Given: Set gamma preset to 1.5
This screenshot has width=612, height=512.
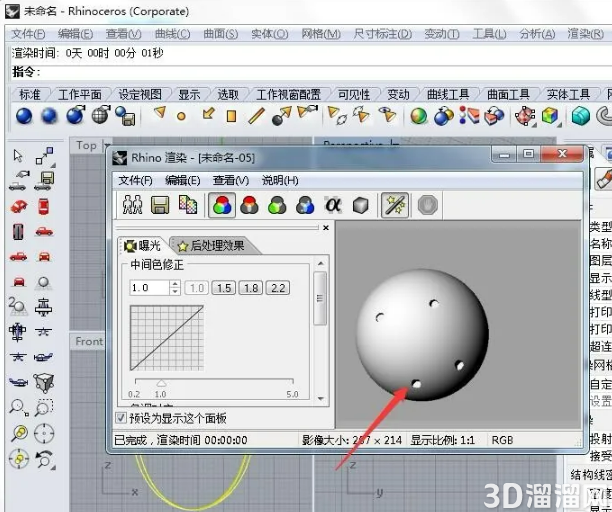Looking at the screenshot, I should [224, 288].
